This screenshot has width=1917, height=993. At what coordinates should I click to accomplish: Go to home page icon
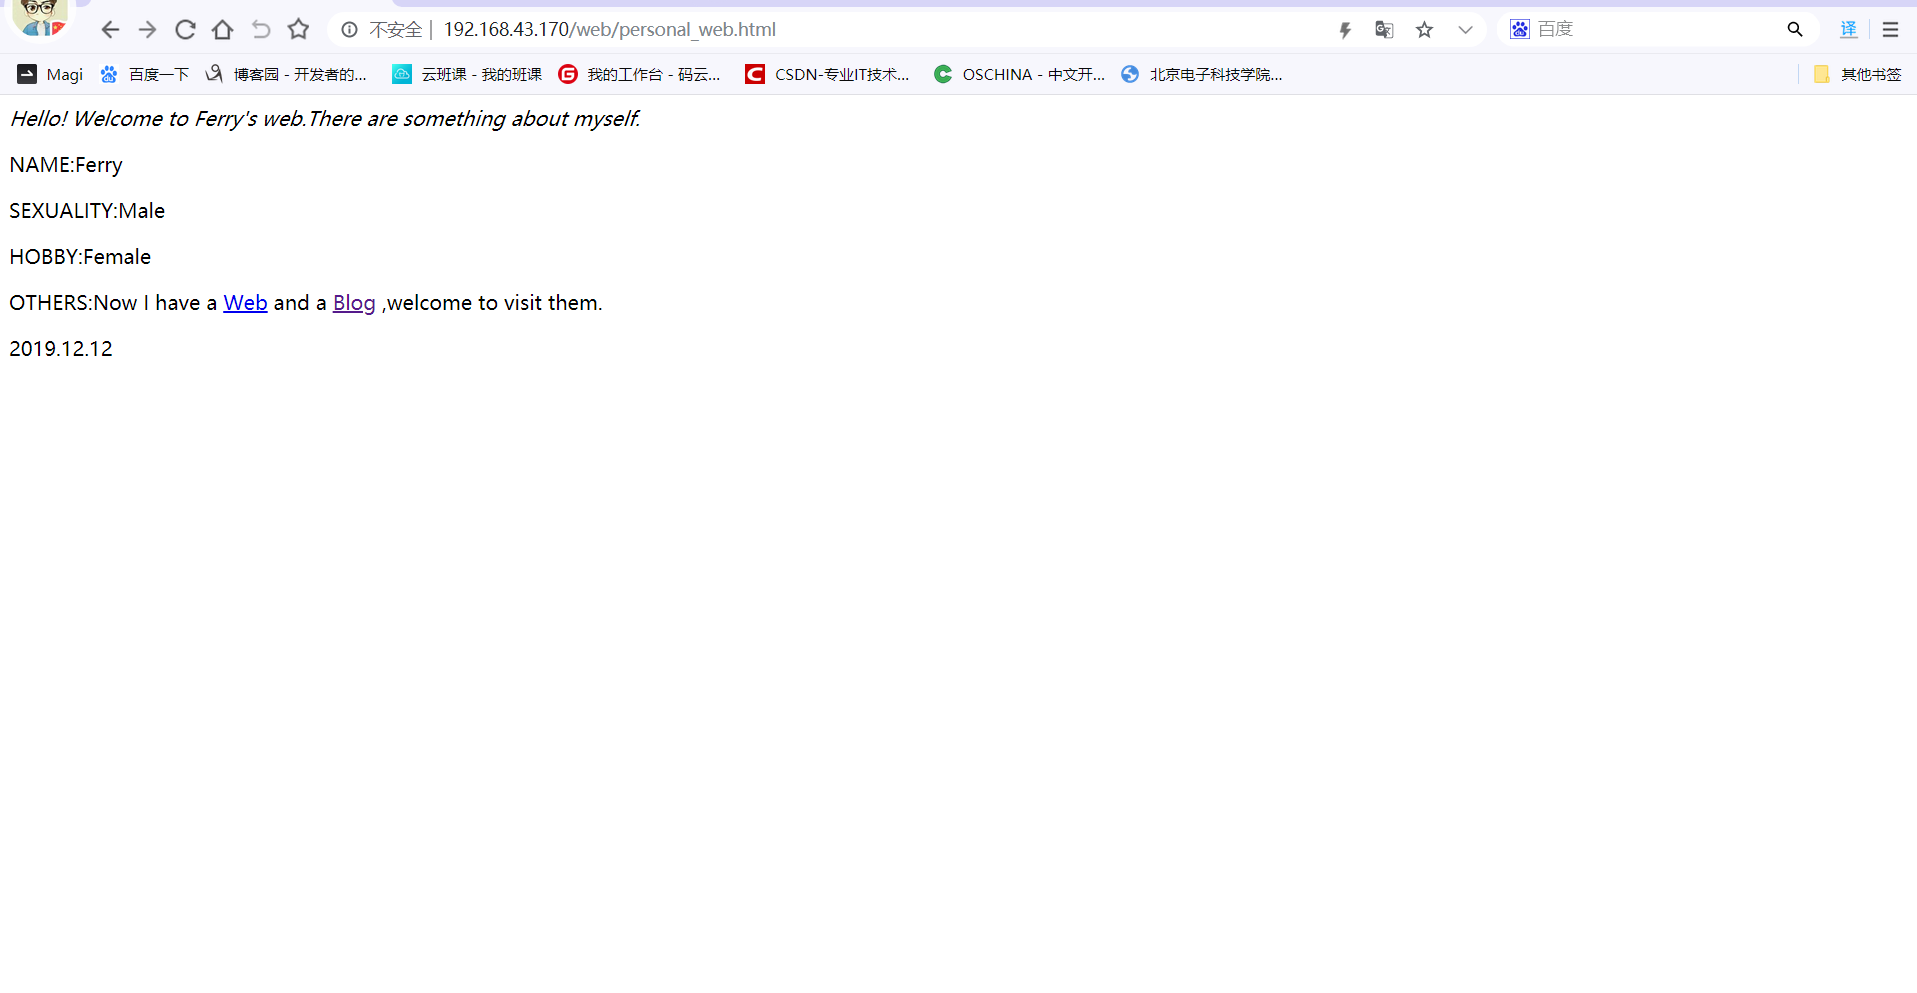(222, 30)
